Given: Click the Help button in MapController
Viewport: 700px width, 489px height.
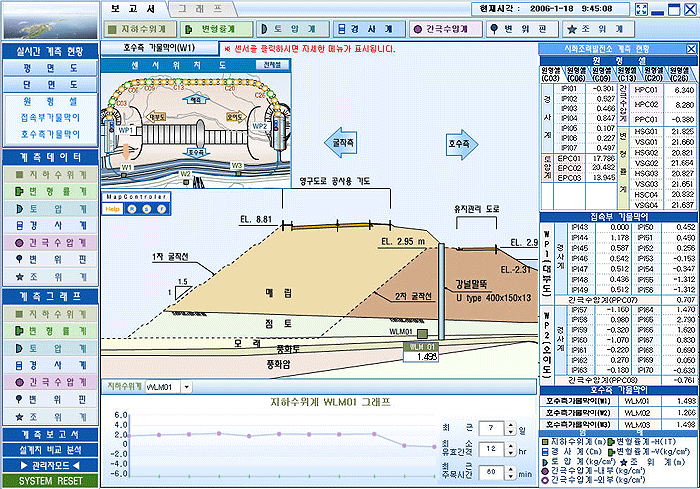Looking at the screenshot, I should [113, 207].
